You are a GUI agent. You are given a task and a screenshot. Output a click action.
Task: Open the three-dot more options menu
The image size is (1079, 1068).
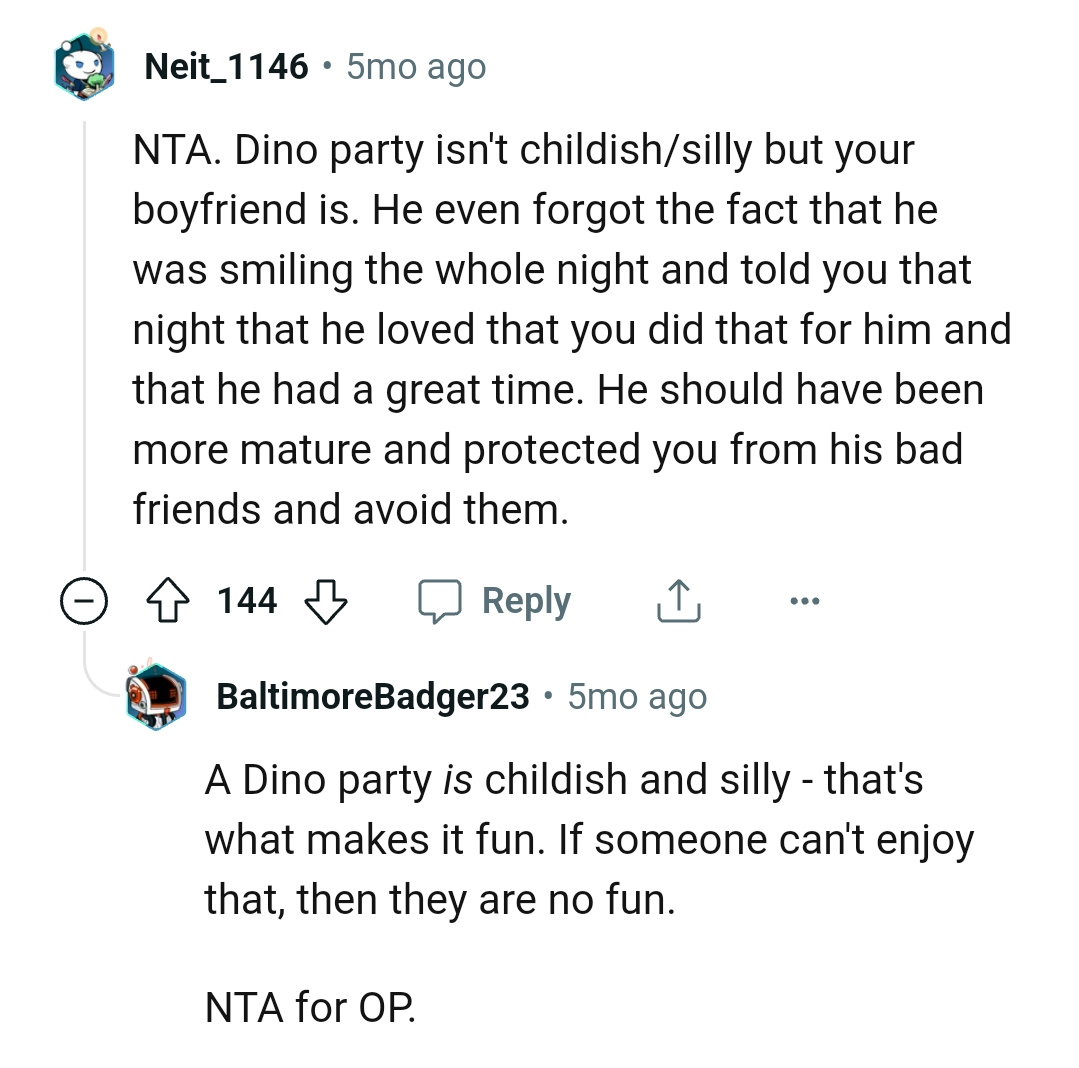tap(803, 602)
